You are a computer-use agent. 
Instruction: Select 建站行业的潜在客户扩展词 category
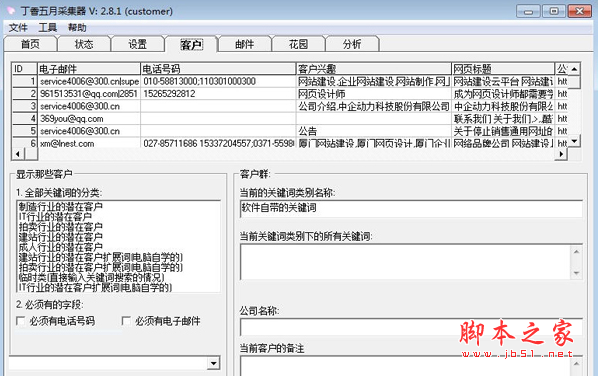pyautogui.click(x=100, y=257)
